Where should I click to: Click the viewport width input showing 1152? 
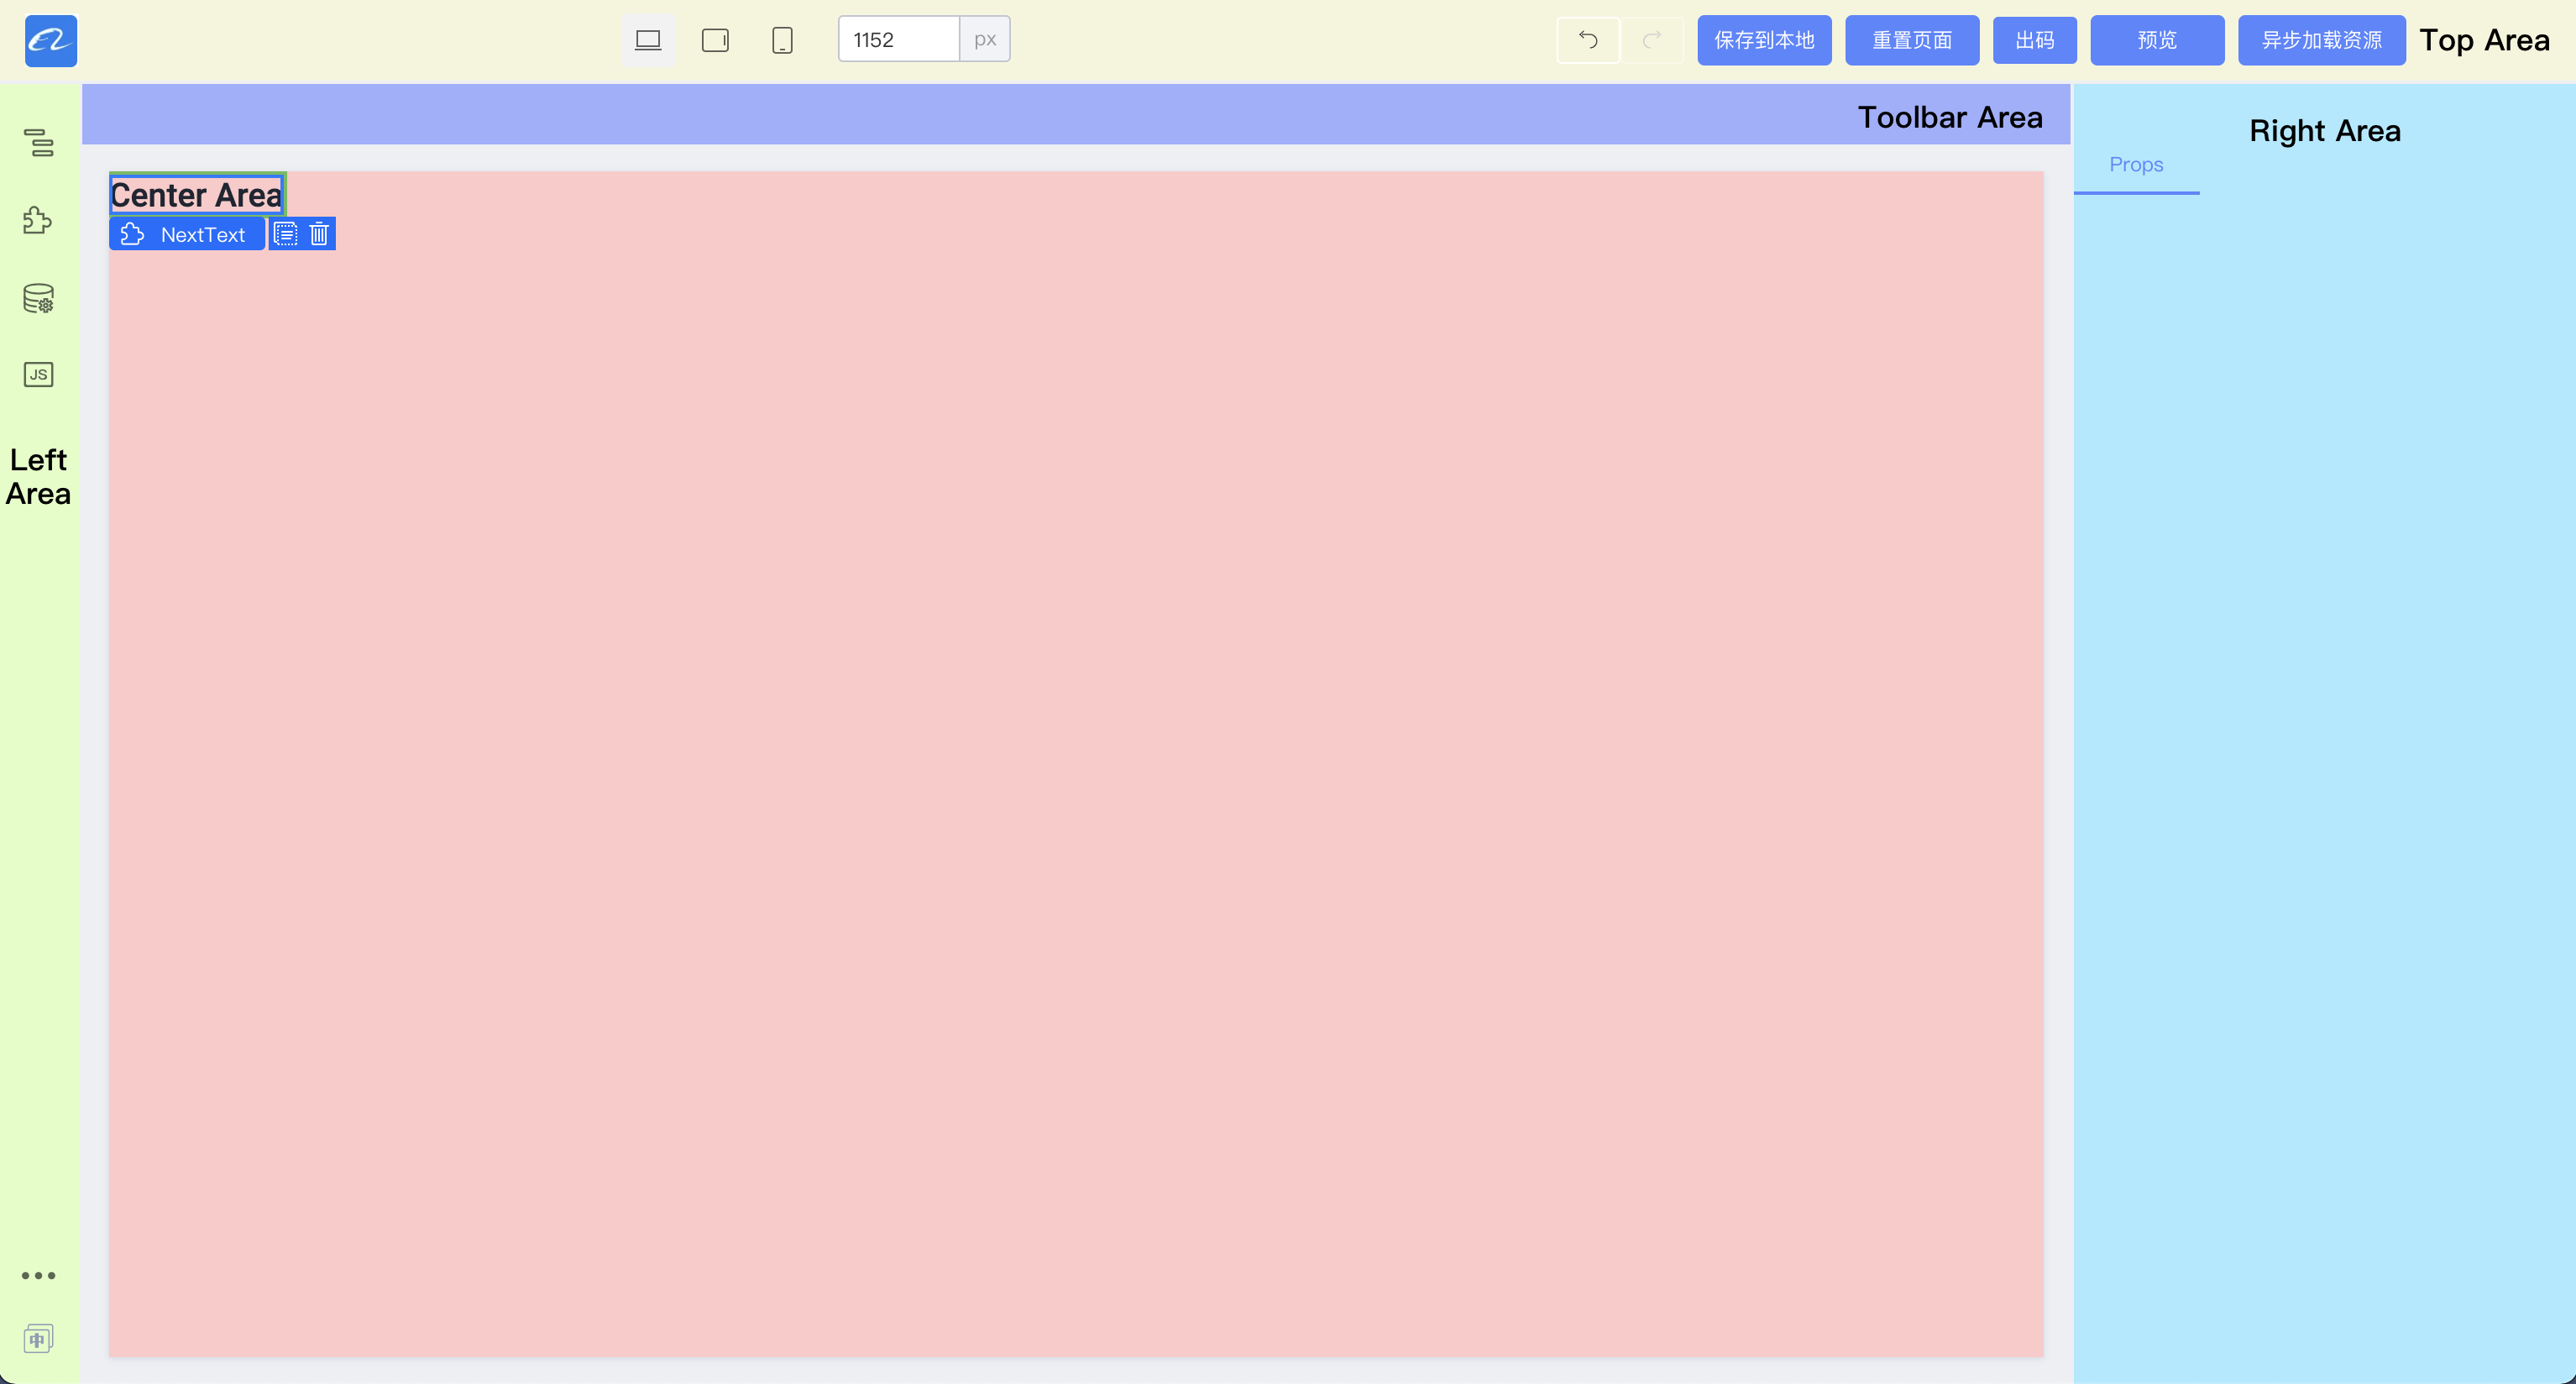897,39
